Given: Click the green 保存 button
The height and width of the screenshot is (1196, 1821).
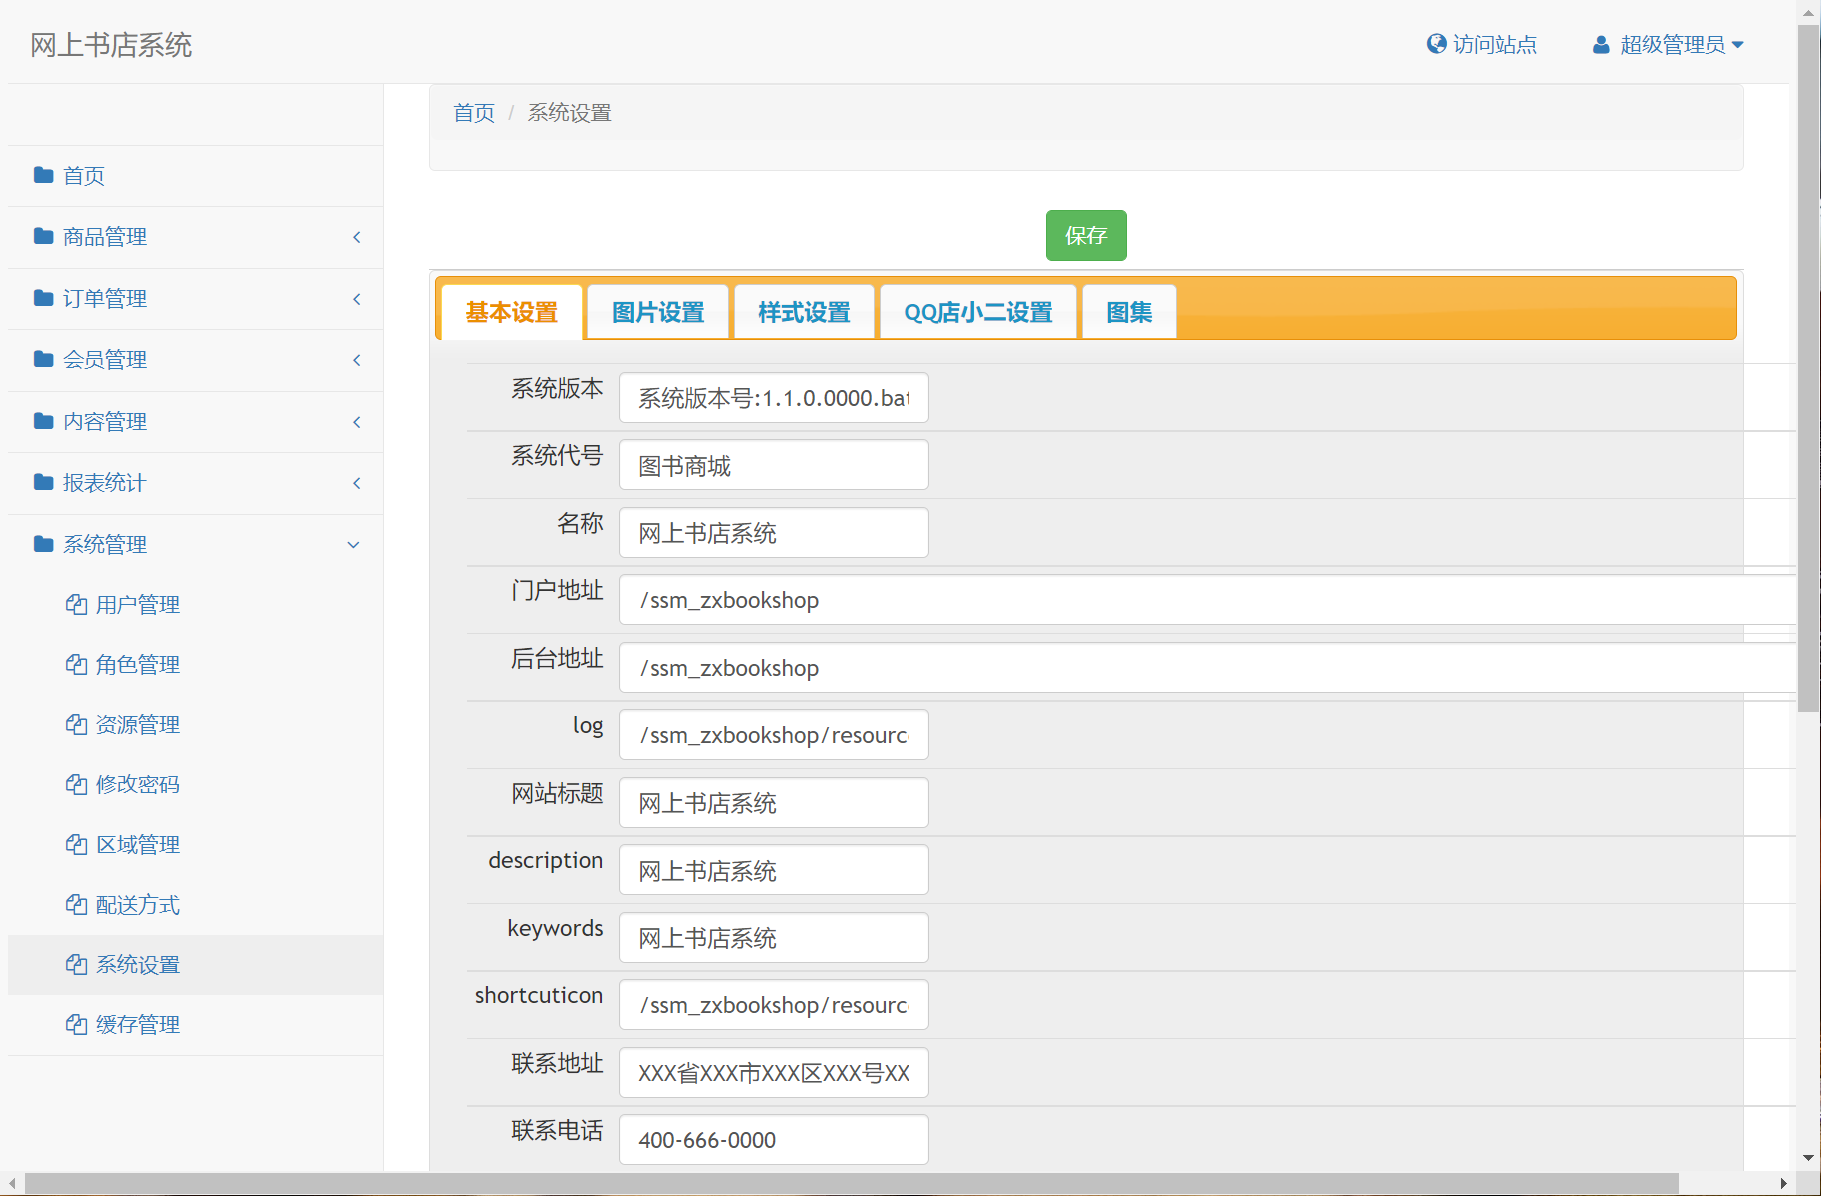Looking at the screenshot, I should tap(1086, 235).
